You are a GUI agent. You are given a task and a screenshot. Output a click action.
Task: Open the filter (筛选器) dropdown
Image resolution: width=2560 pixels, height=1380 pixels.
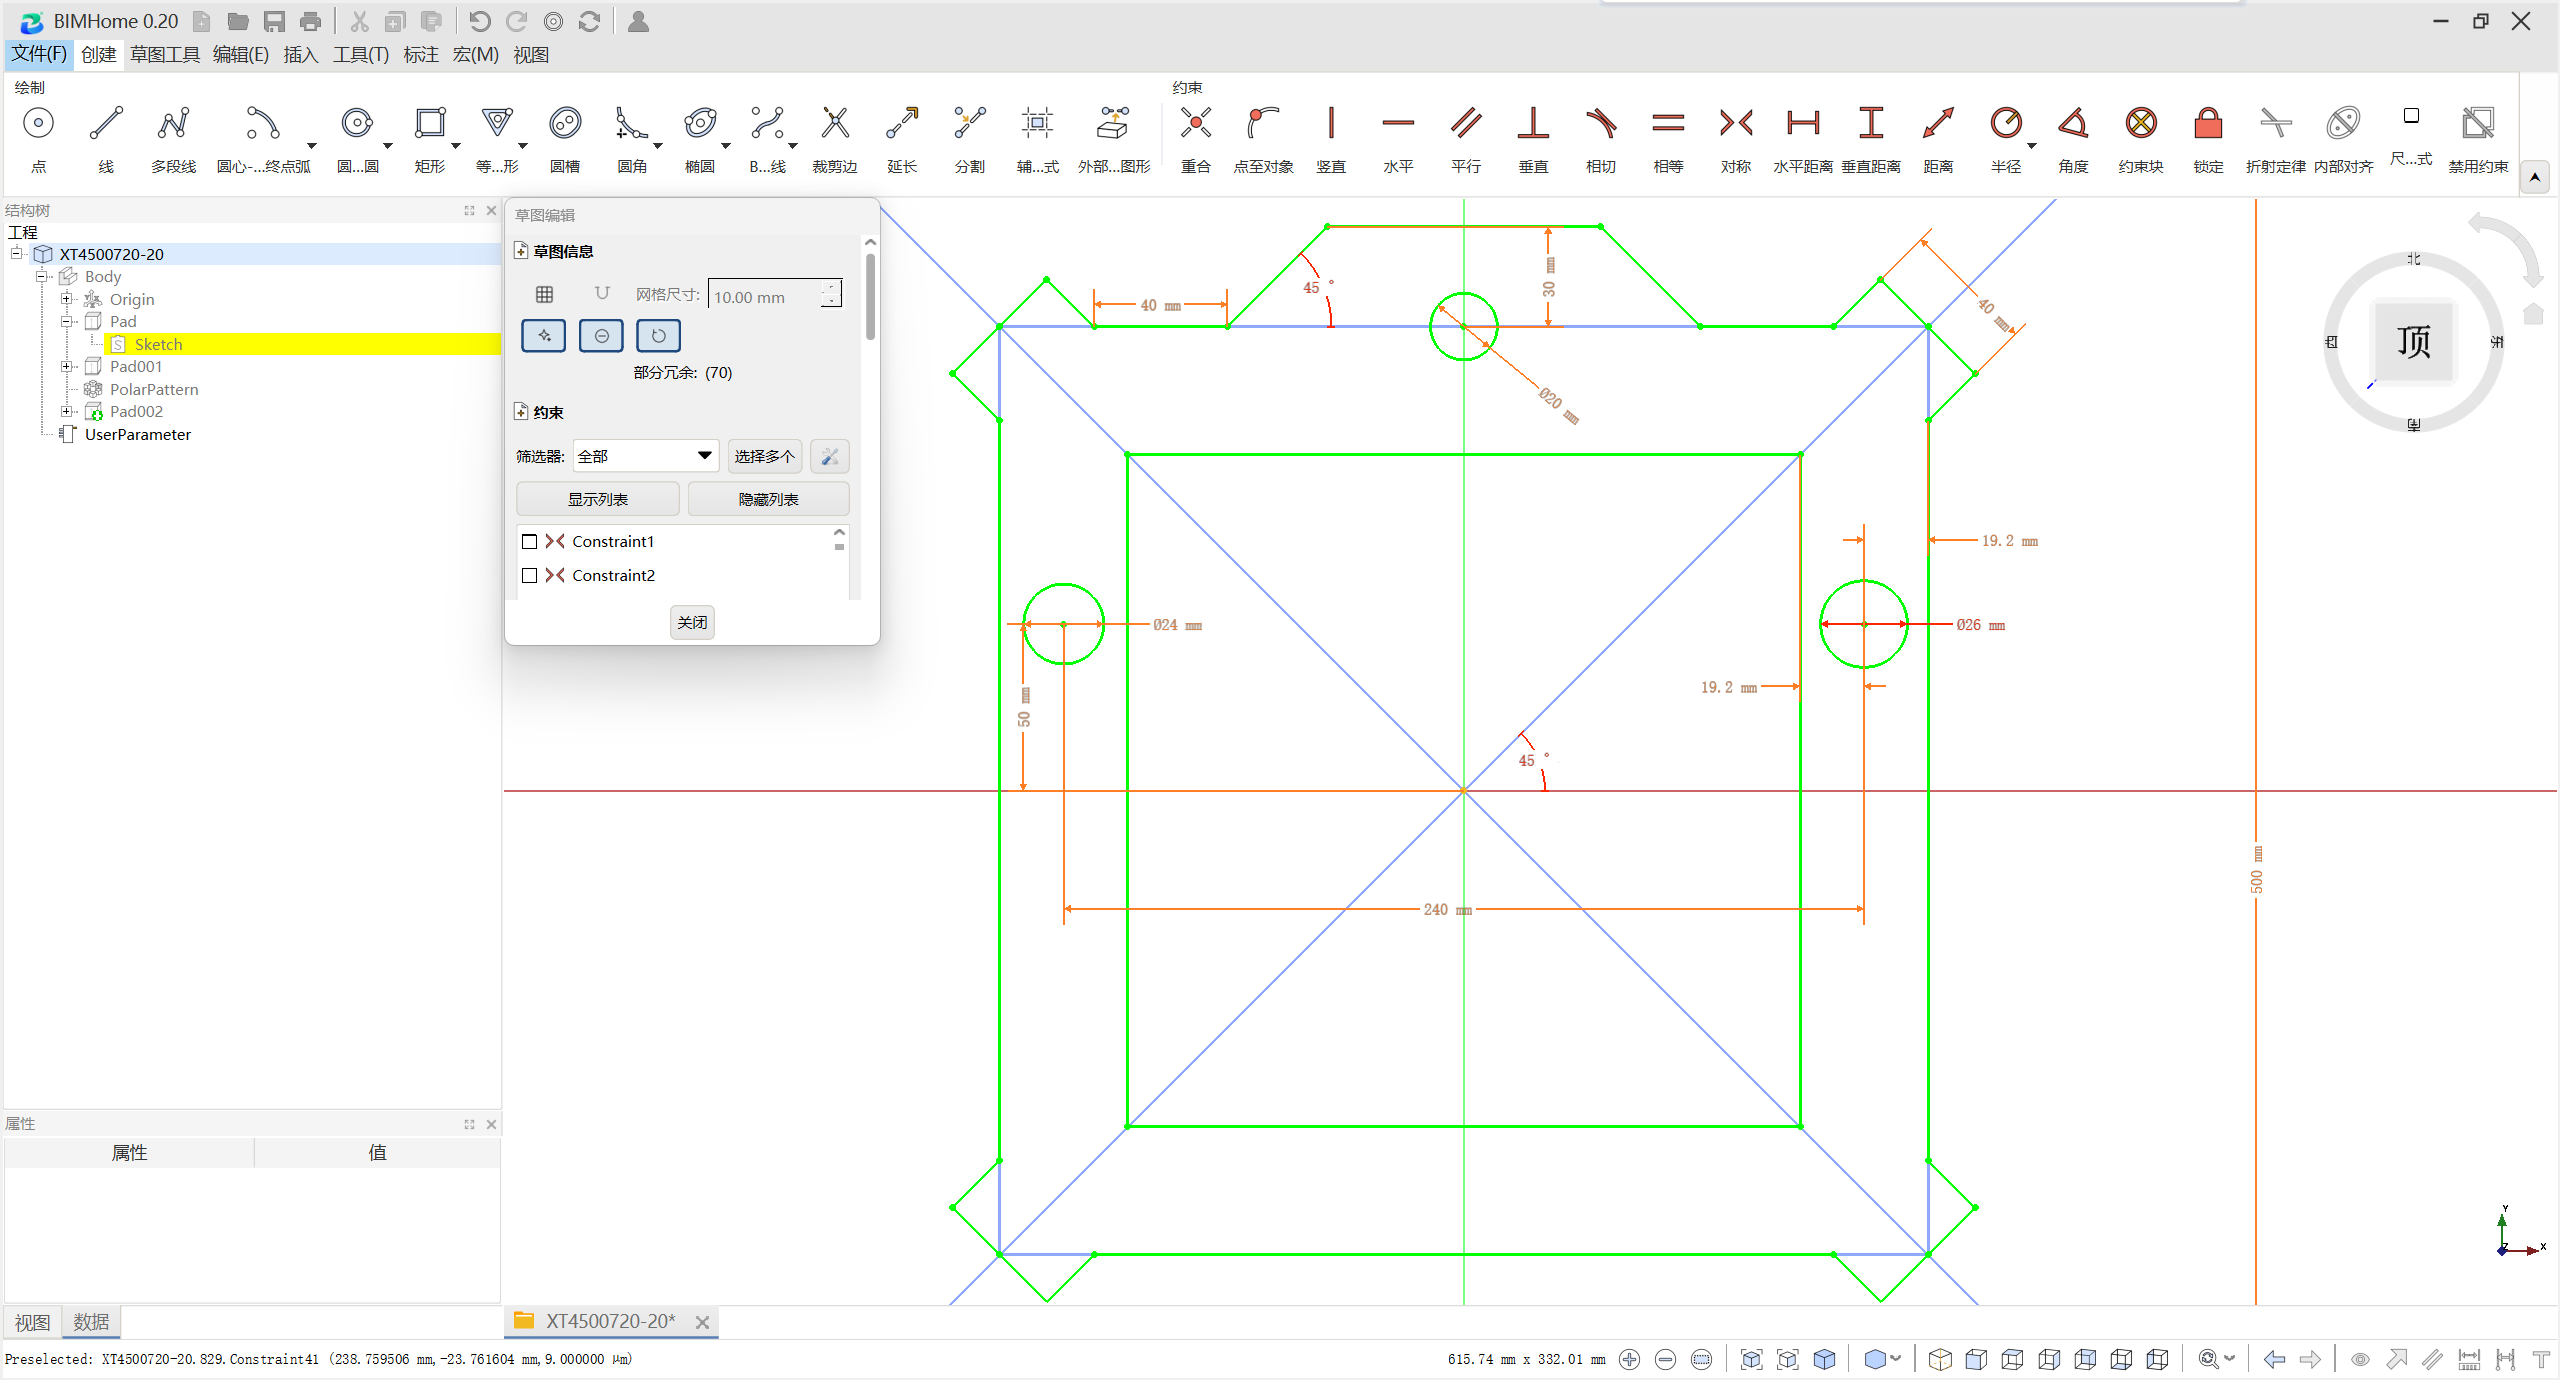point(645,456)
